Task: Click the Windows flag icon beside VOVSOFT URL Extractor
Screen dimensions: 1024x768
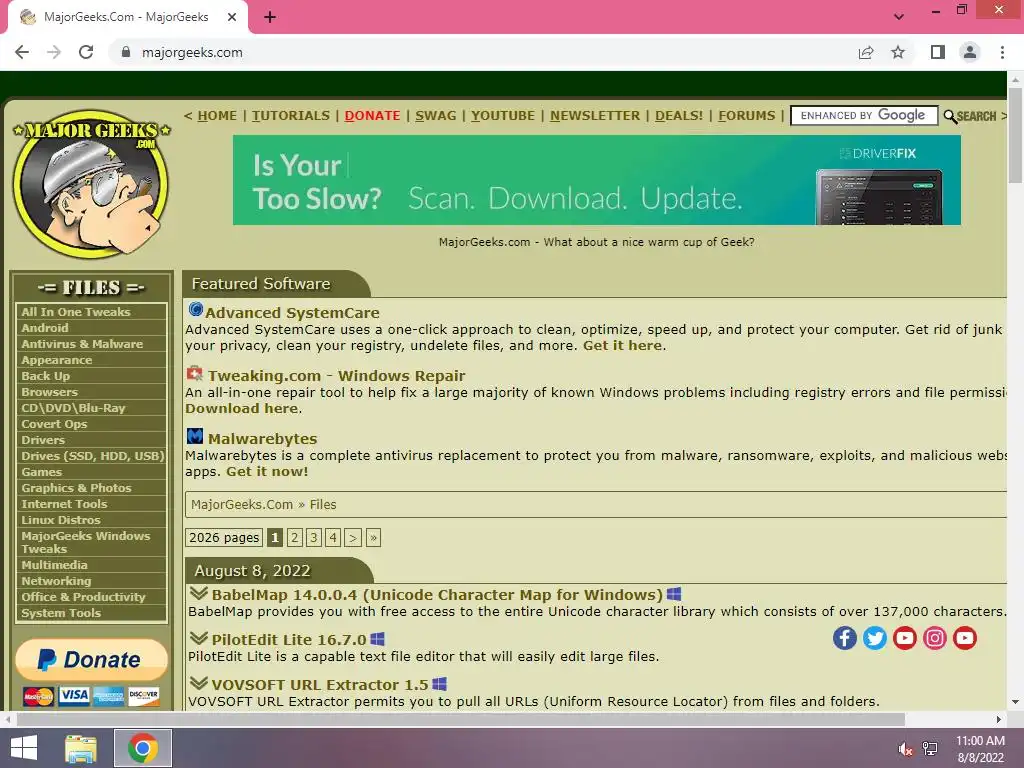Action: (x=440, y=684)
